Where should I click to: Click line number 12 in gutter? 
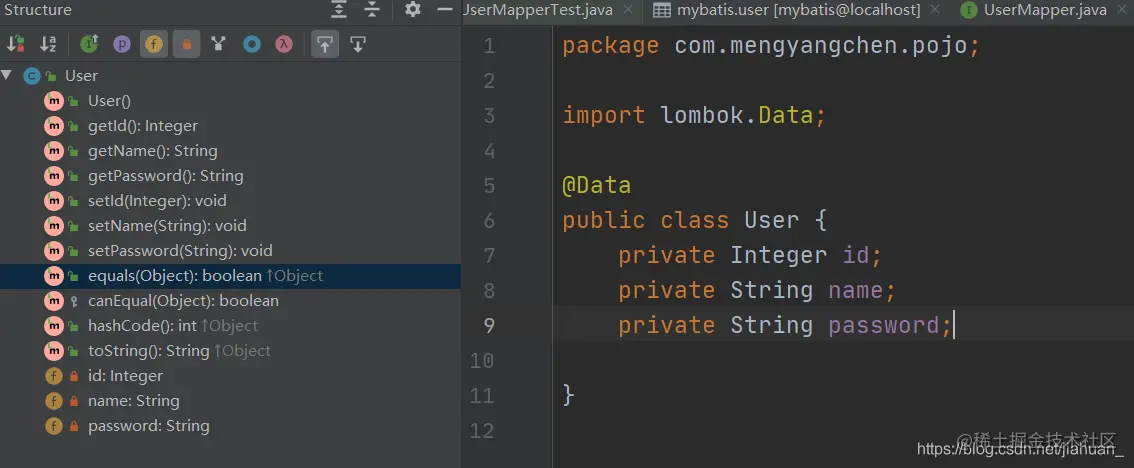coord(482,430)
